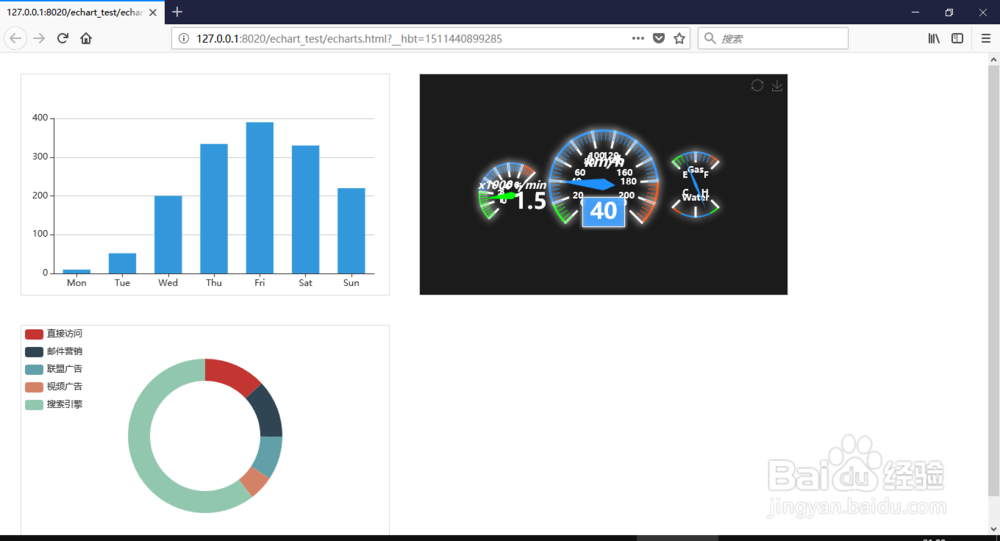Restore the gauge chart with refresh icon

pyautogui.click(x=757, y=85)
